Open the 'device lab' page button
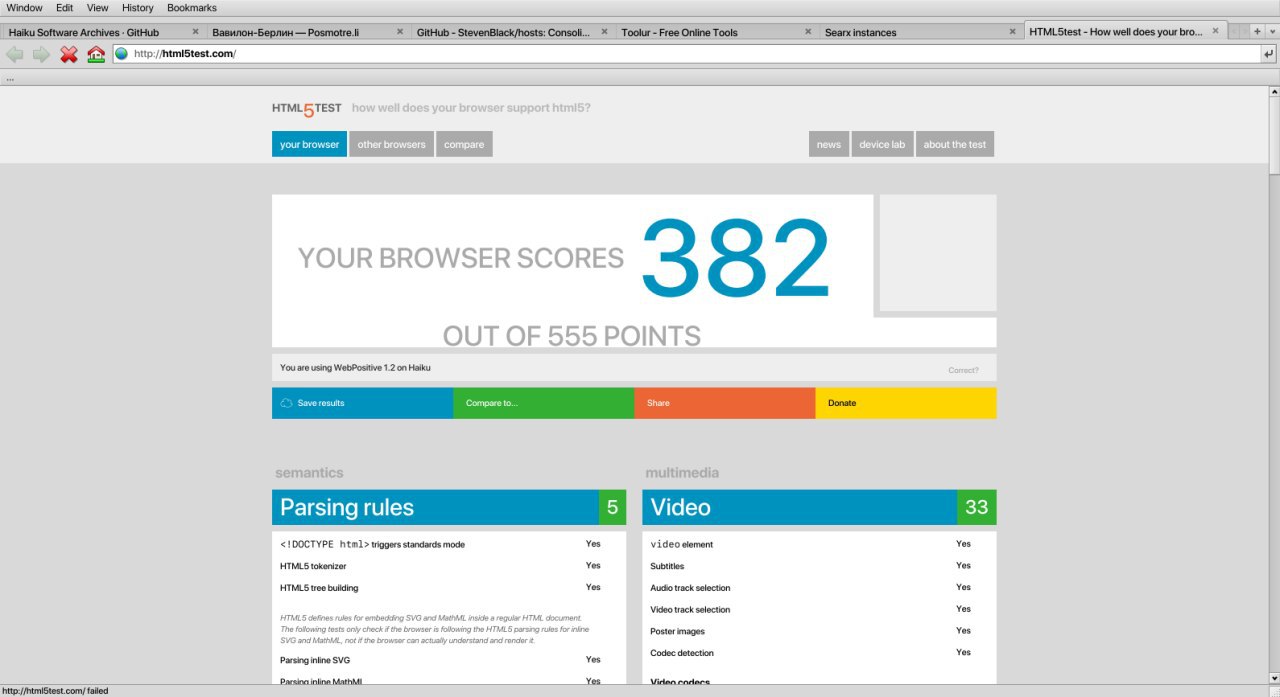1280x697 pixels. pyautogui.click(x=882, y=144)
